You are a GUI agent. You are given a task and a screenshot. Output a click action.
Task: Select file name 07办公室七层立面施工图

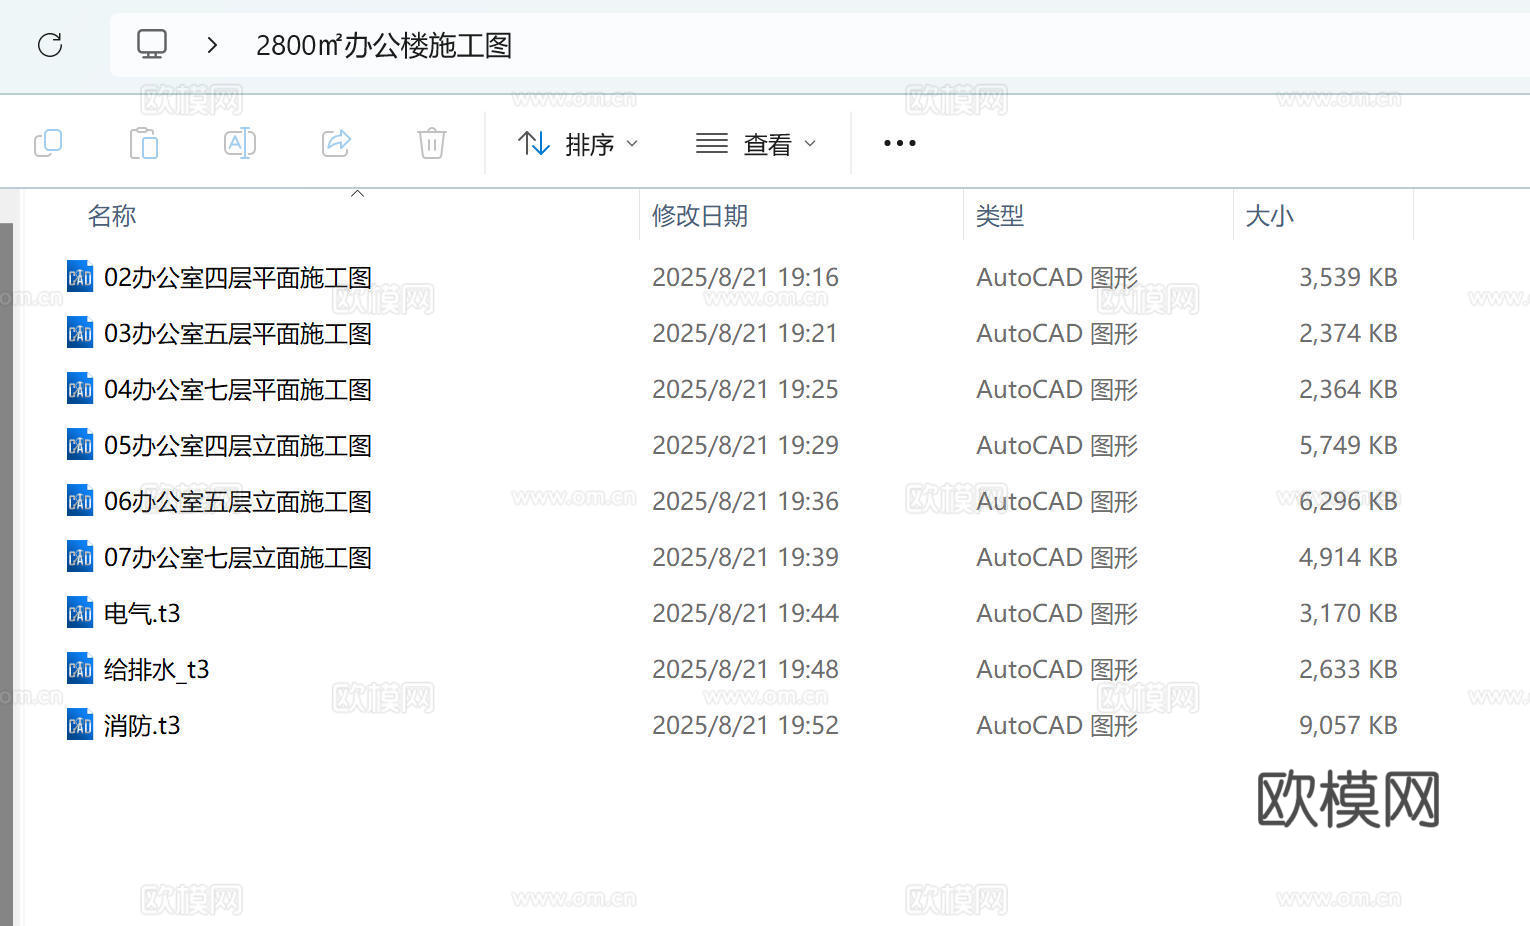point(238,557)
